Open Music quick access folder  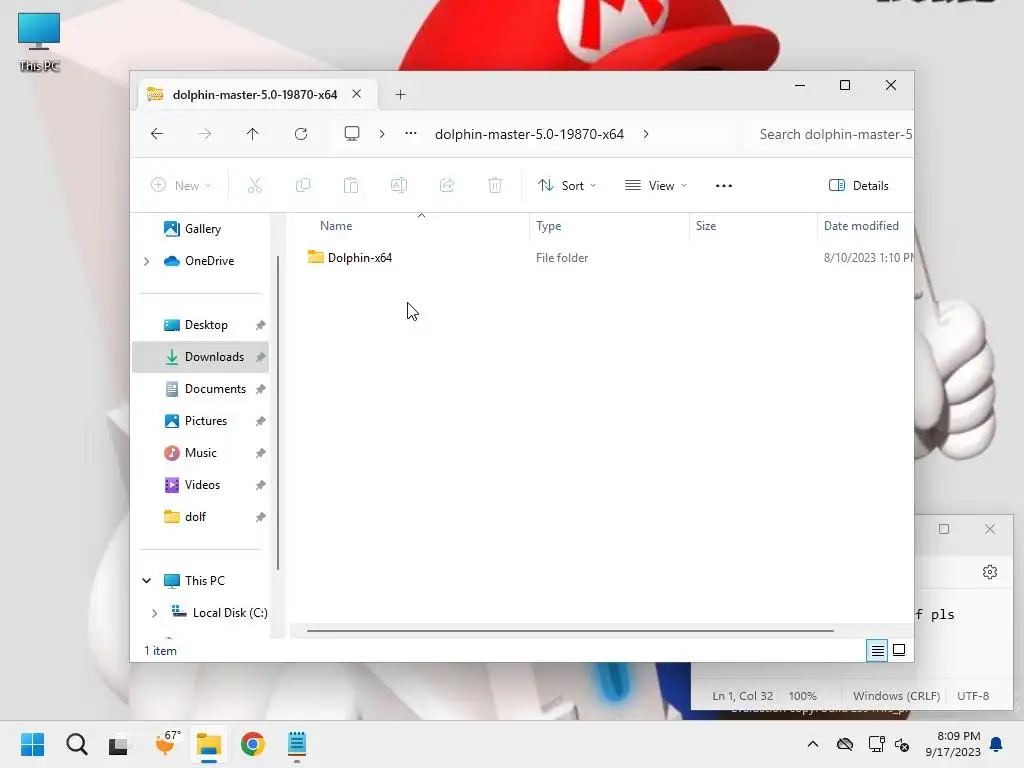click(200, 453)
